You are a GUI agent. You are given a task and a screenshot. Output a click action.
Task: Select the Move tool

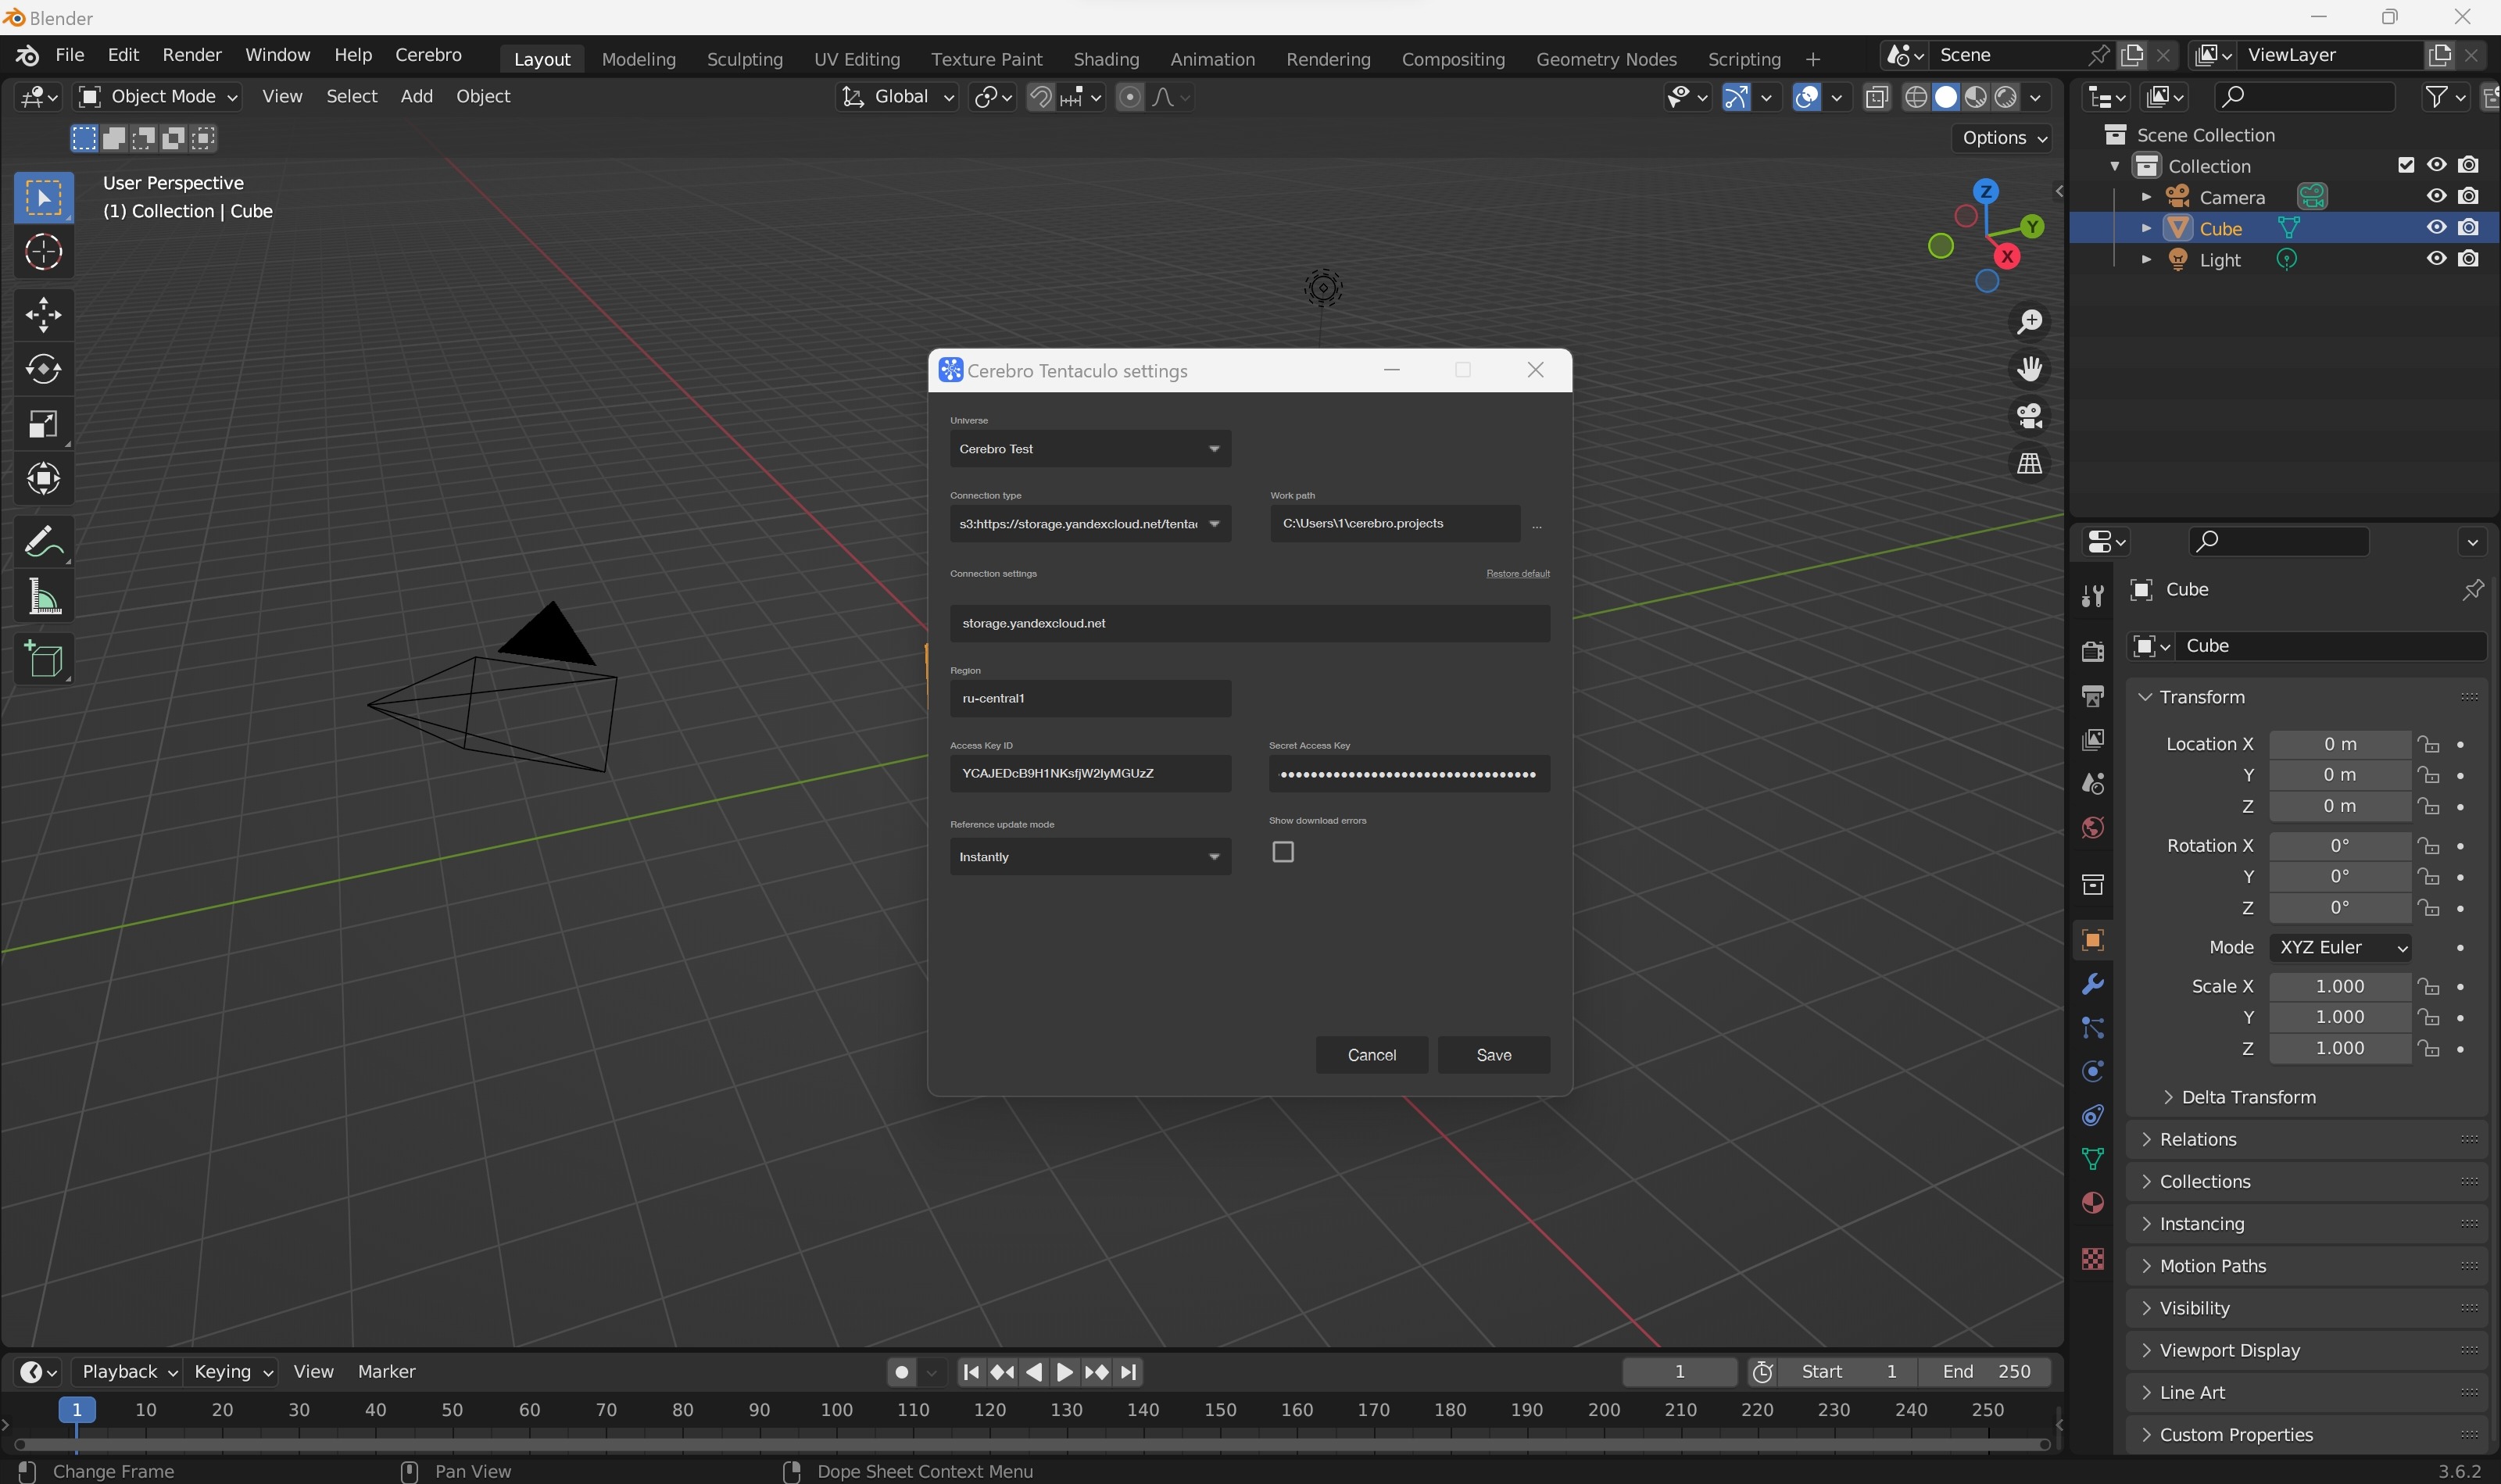point(43,315)
